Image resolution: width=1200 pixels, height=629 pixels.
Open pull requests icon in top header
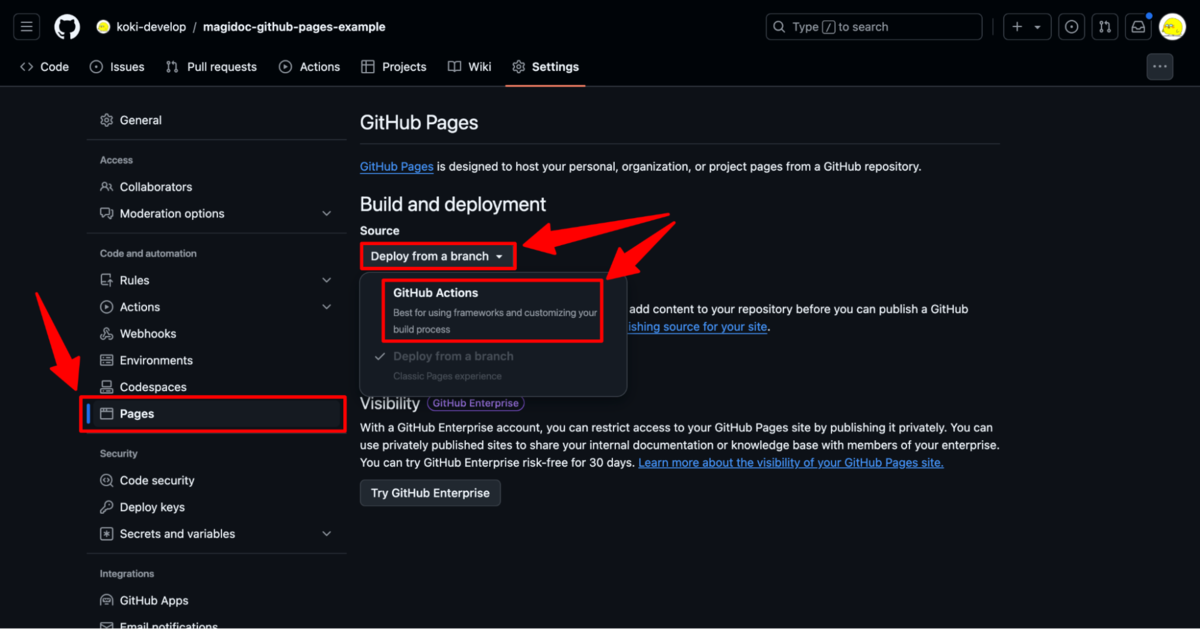[1105, 27]
